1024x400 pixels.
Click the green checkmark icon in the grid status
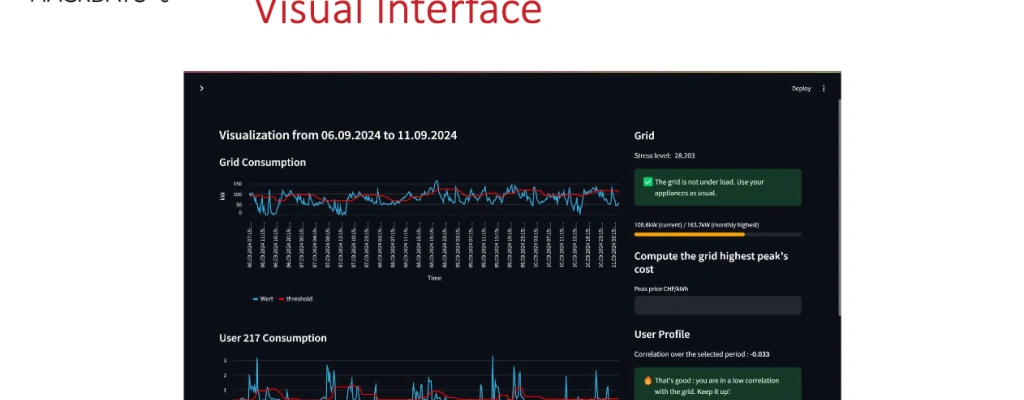[x=648, y=182]
